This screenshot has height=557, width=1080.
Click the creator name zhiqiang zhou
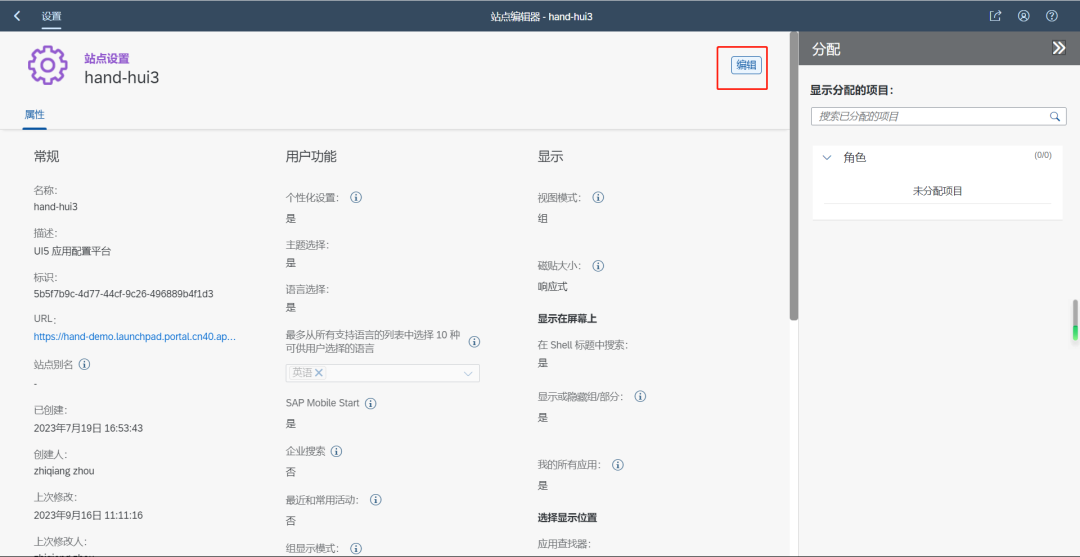[x=64, y=471]
